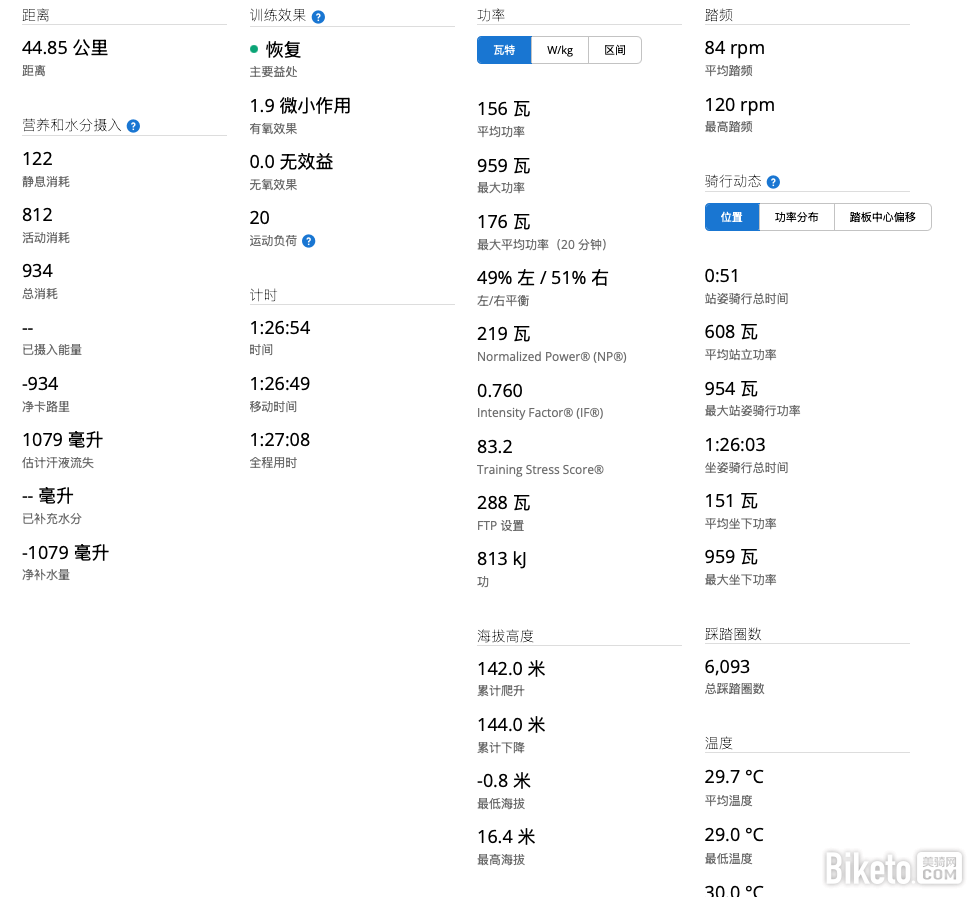The width and height of the screenshot is (979, 897).
Task: Select the 位置 cycling dynamics tab
Action: click(732, 217)
